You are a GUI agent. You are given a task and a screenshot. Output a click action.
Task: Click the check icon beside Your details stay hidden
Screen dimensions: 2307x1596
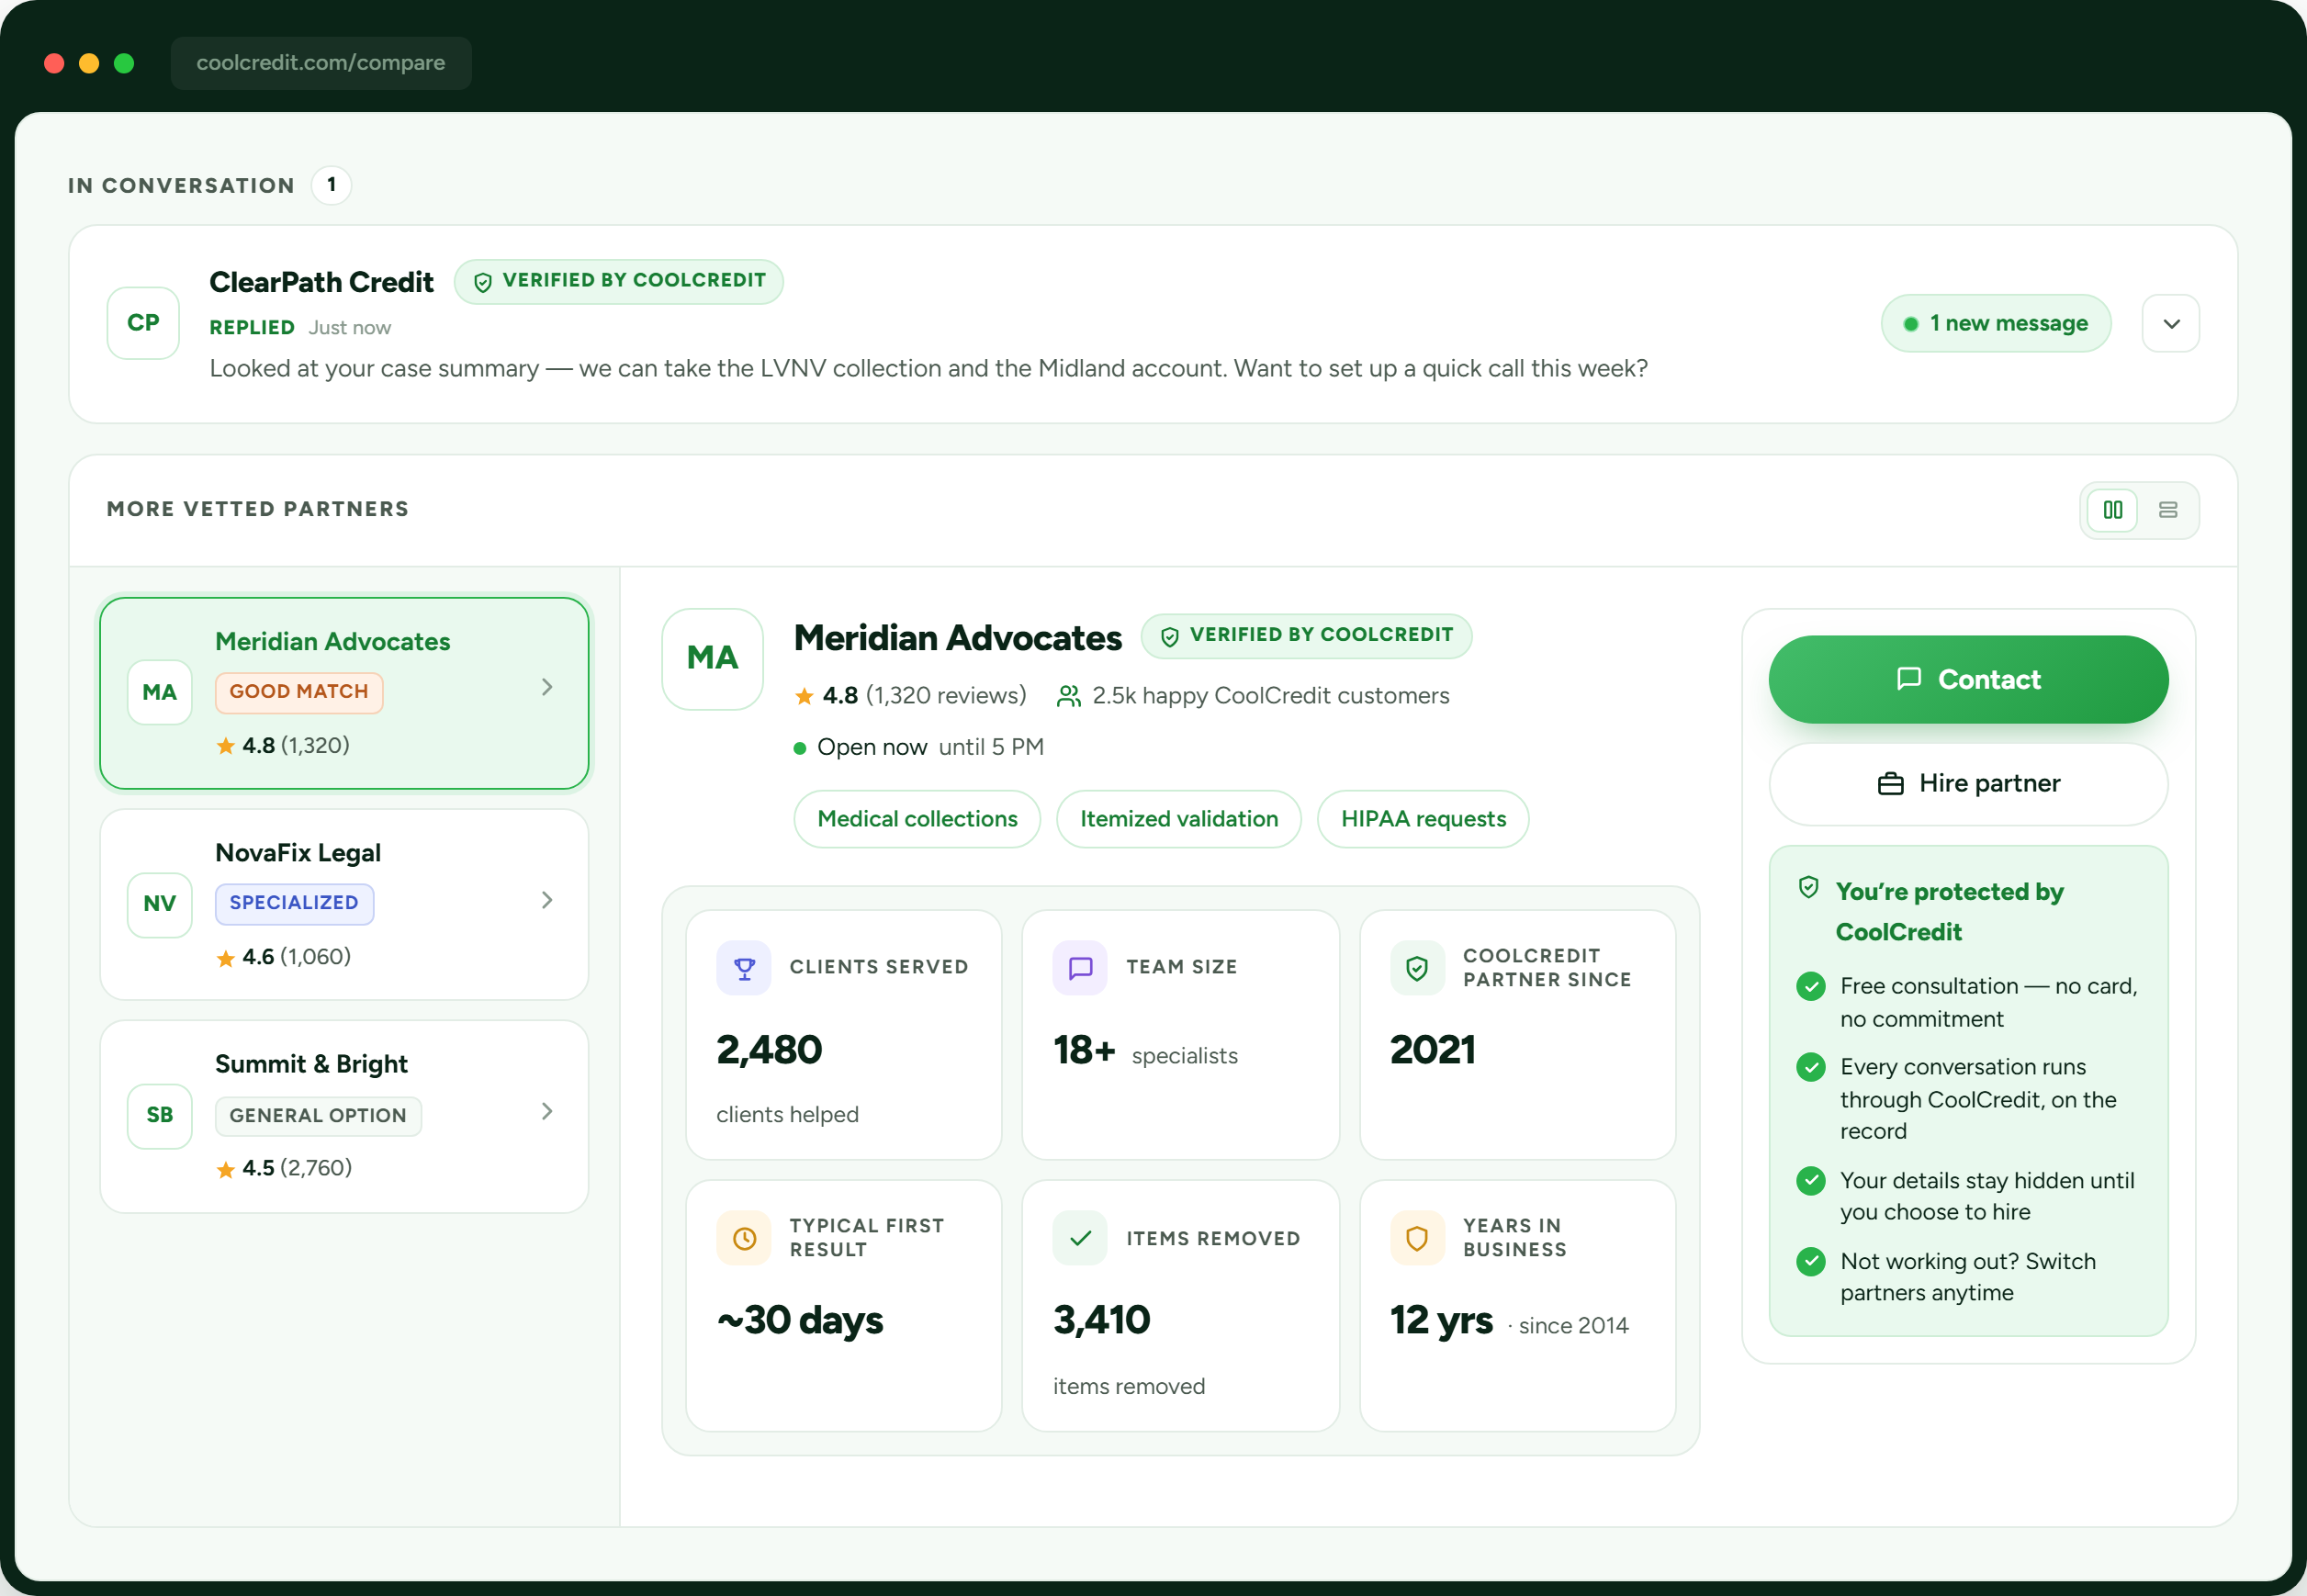coord(1810,1180)
